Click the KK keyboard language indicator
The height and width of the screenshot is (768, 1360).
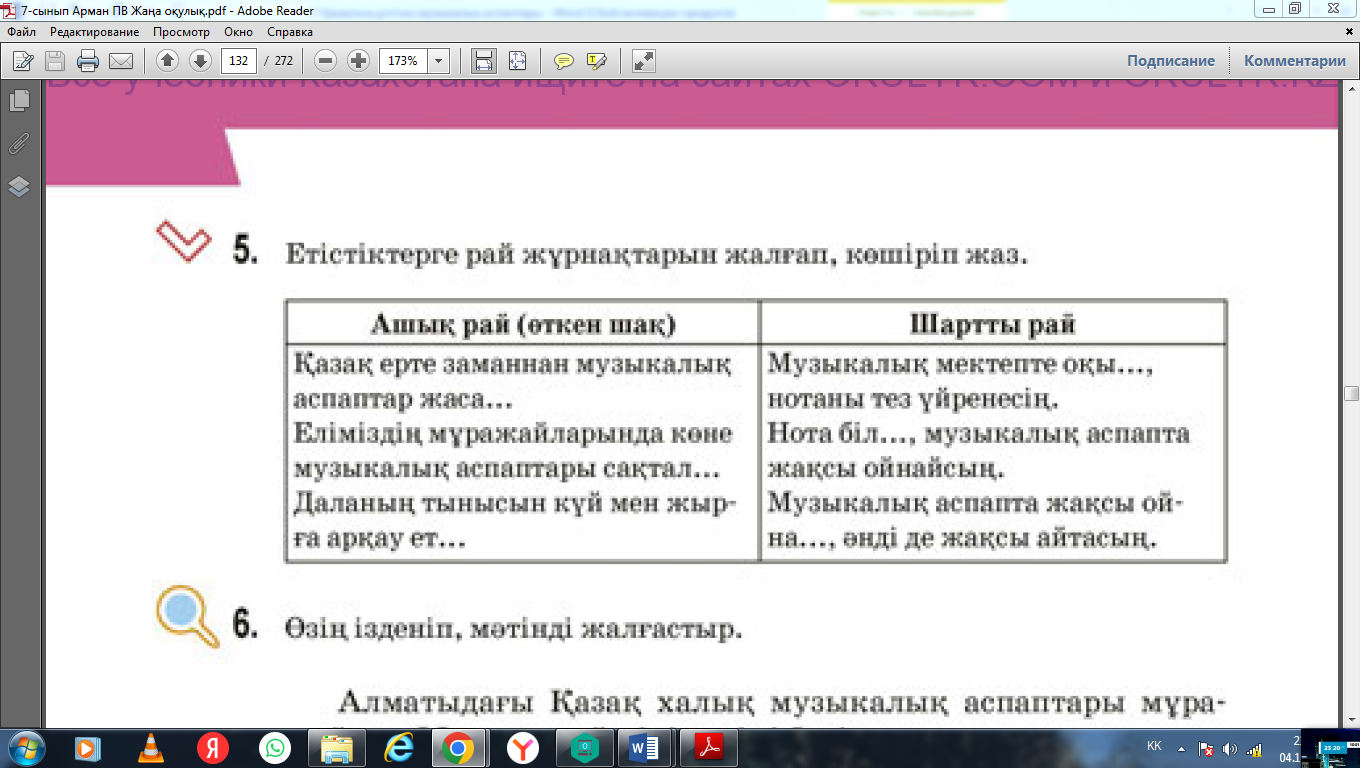click(x=1154, y=747)
